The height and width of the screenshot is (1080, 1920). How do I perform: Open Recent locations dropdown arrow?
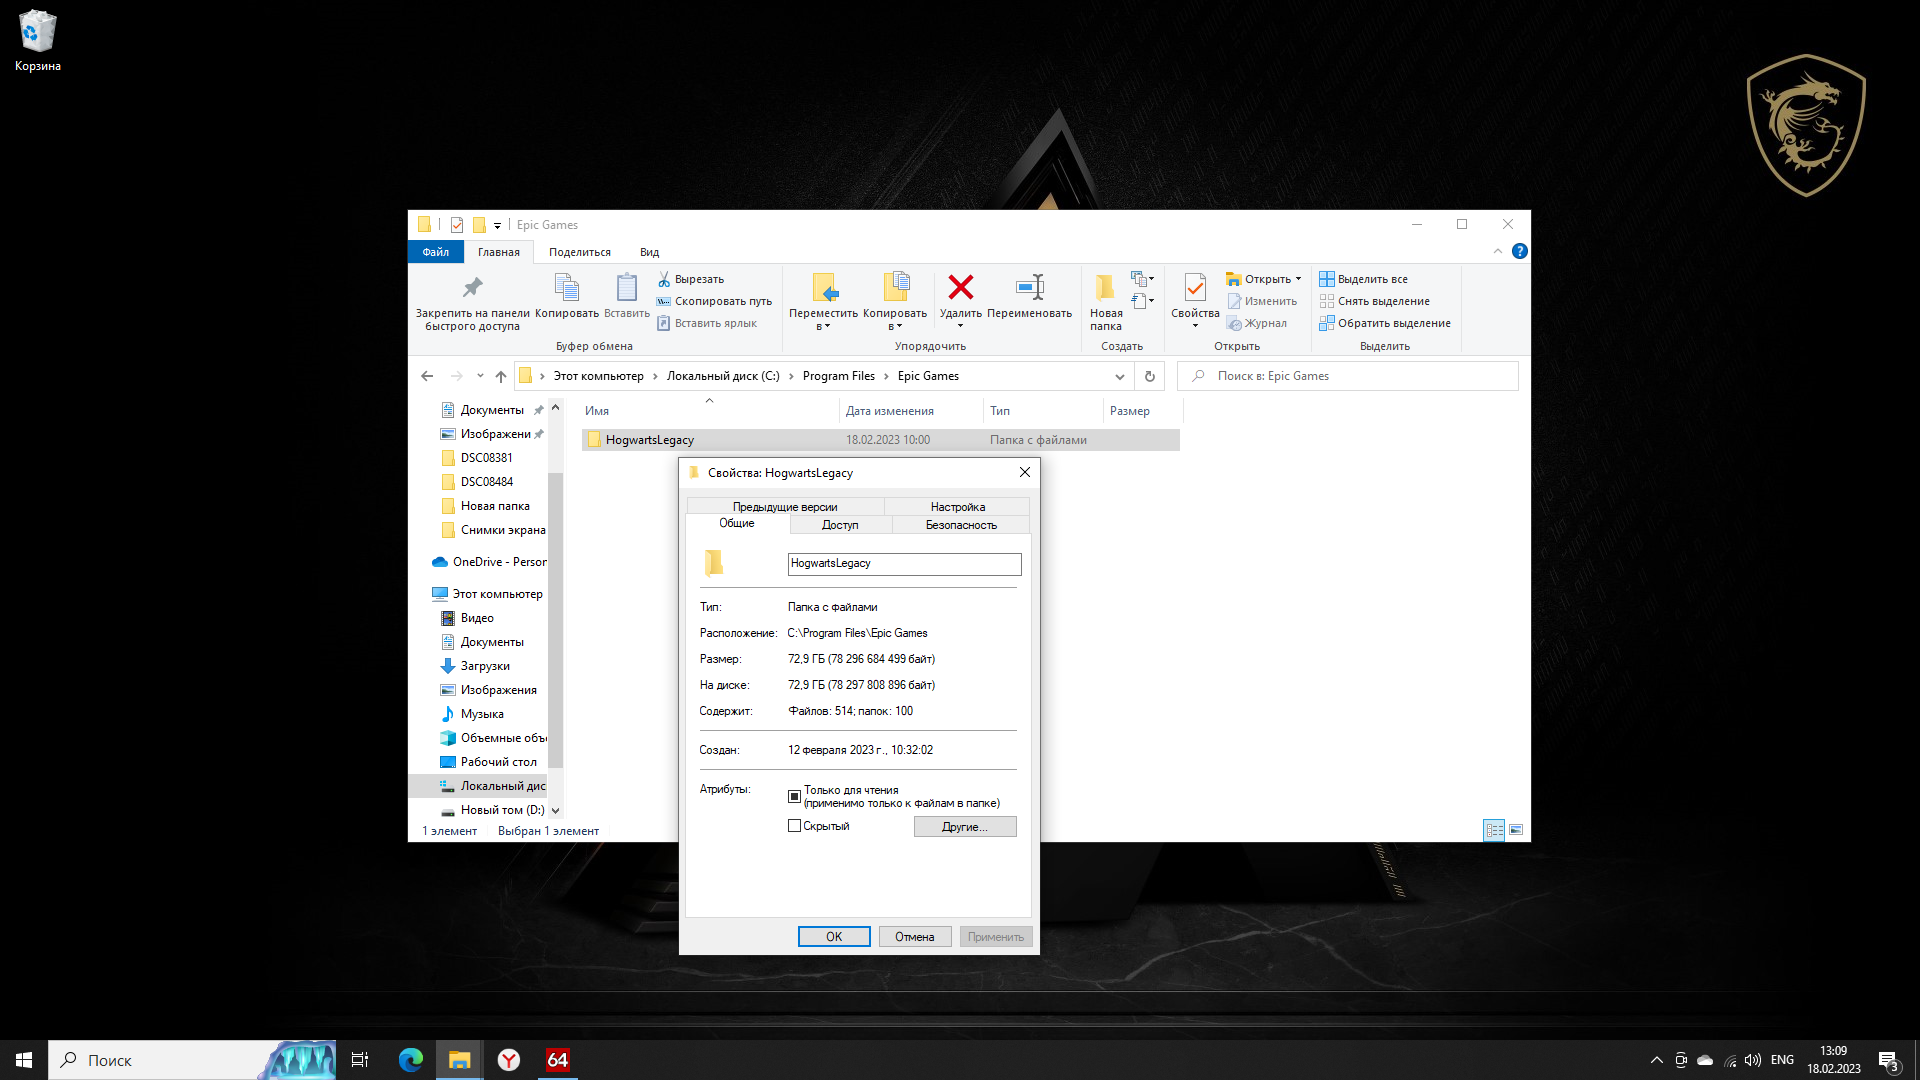(x=480, y=376)
